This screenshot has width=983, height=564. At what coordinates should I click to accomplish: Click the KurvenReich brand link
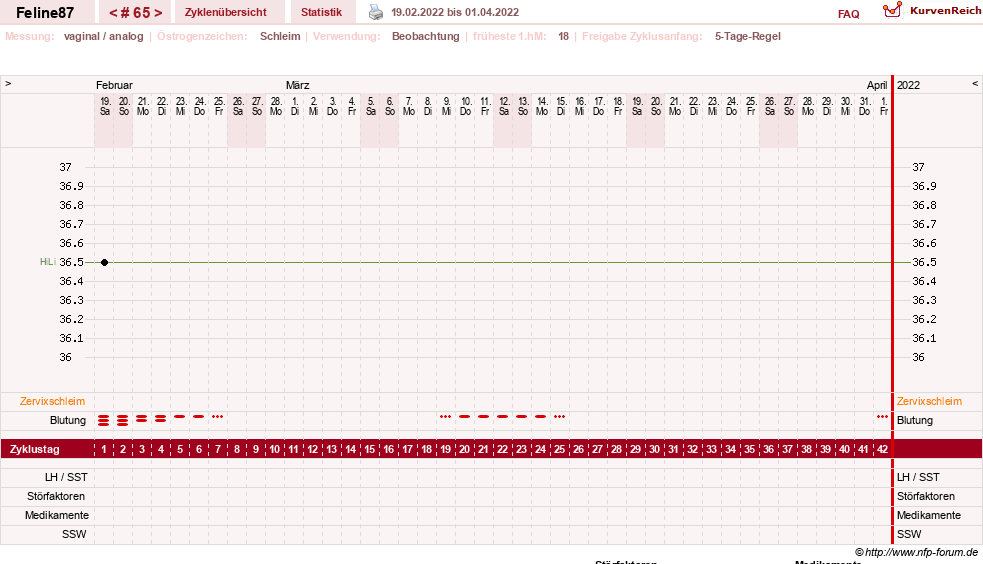pos(945,11)
